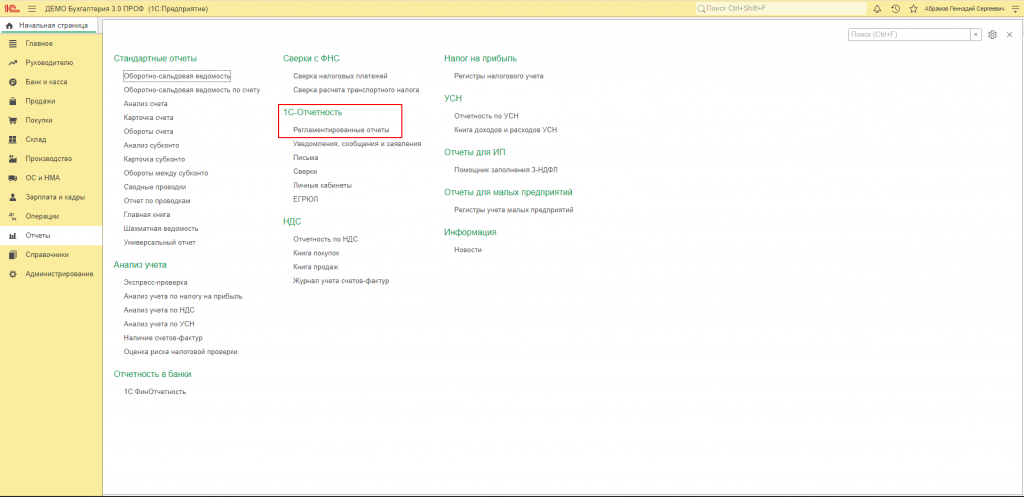
Task: Open favorites star icon
Action: click(x=913, y=8)
